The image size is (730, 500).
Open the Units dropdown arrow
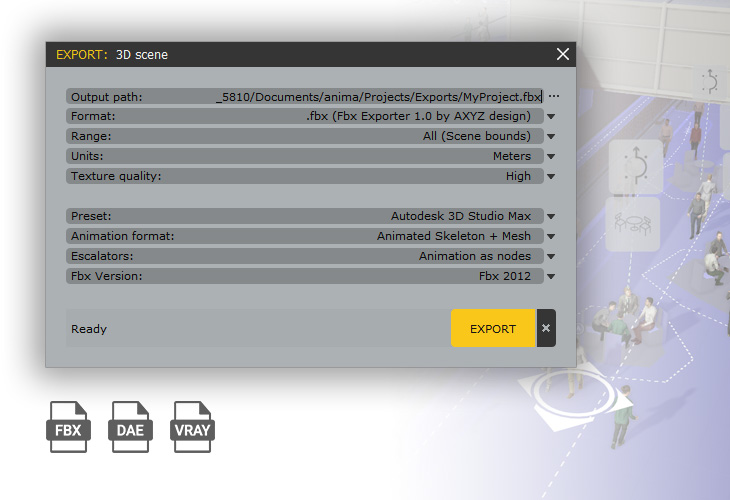click(551, 156)
